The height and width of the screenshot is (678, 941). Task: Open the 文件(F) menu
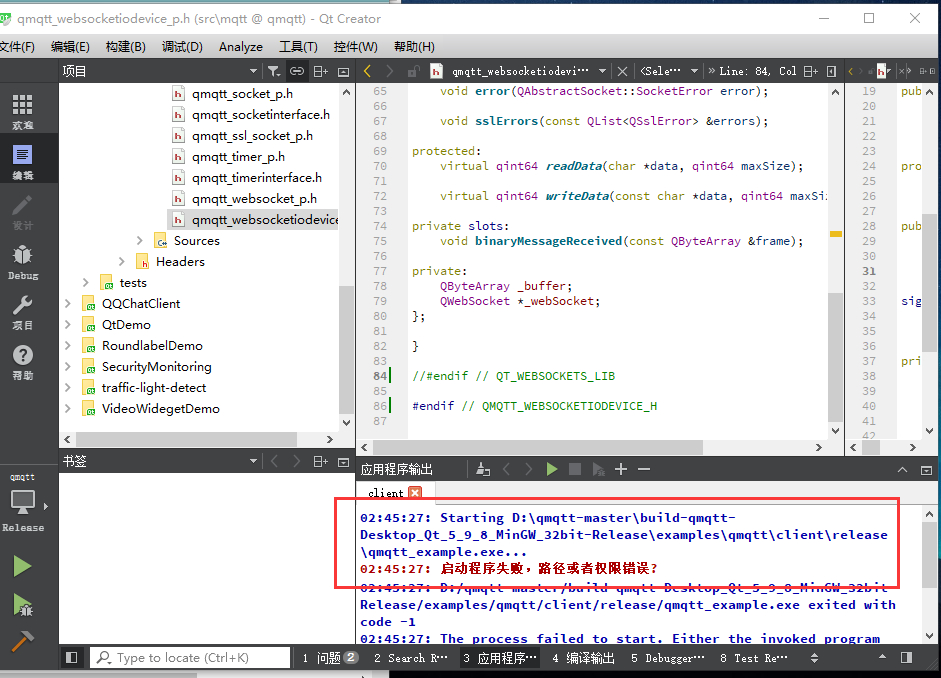tap(17, 47)
